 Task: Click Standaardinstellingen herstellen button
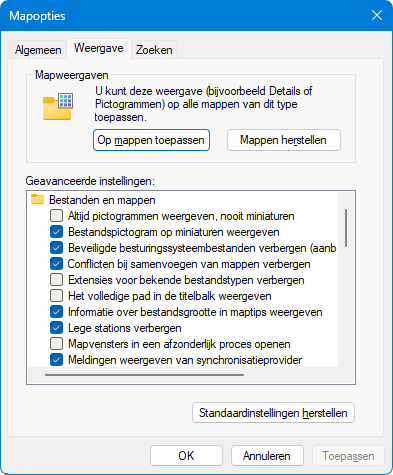(273, 413)
